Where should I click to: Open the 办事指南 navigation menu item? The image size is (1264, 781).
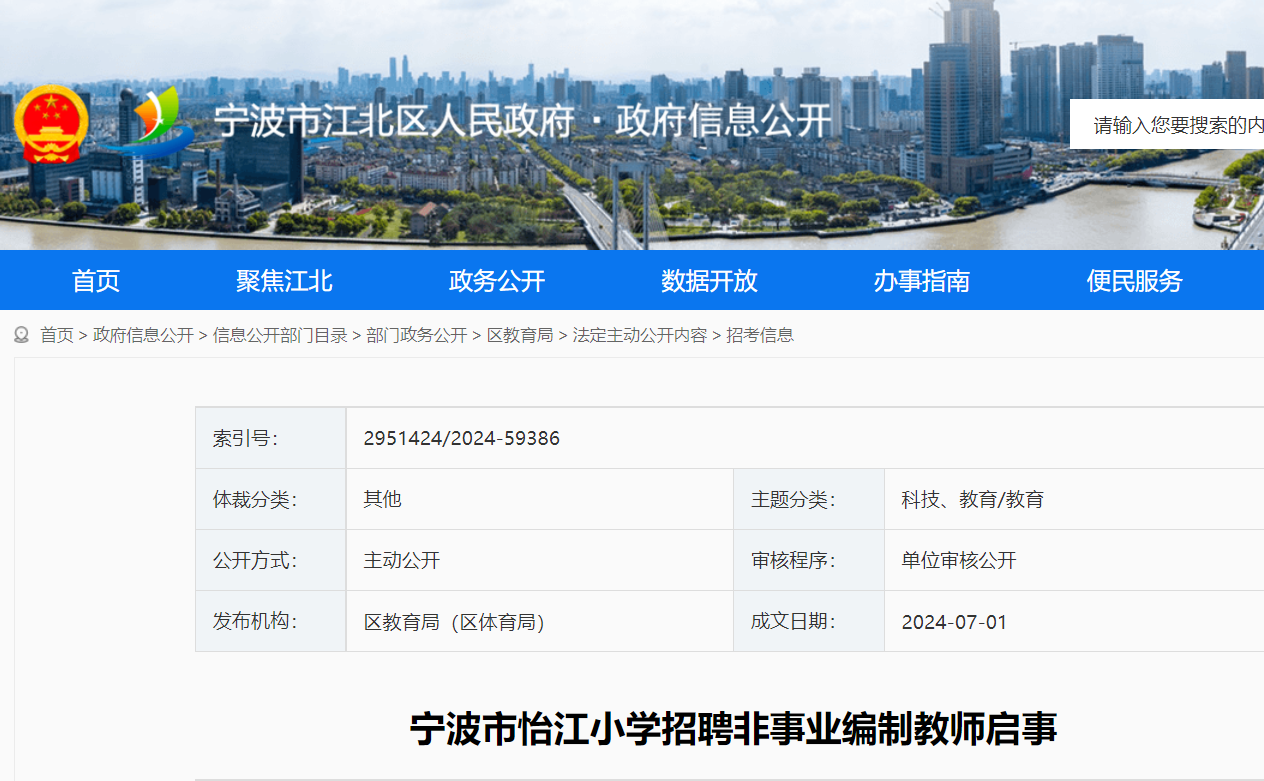(x=922, y=281)
